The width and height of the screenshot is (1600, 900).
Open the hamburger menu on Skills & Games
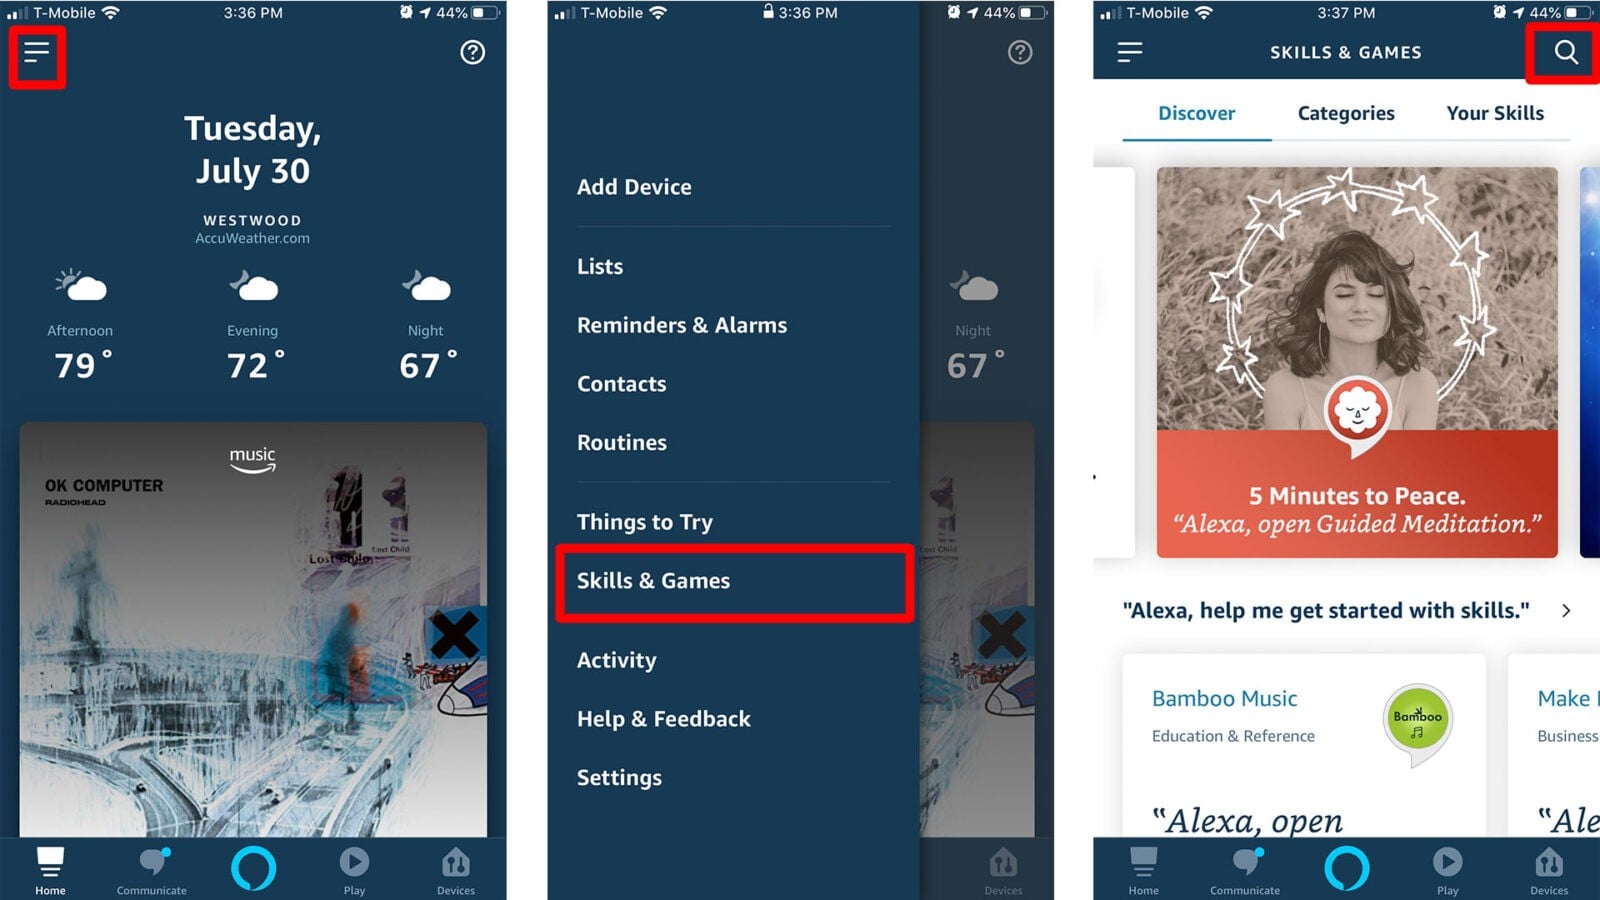coord(1129,52)
